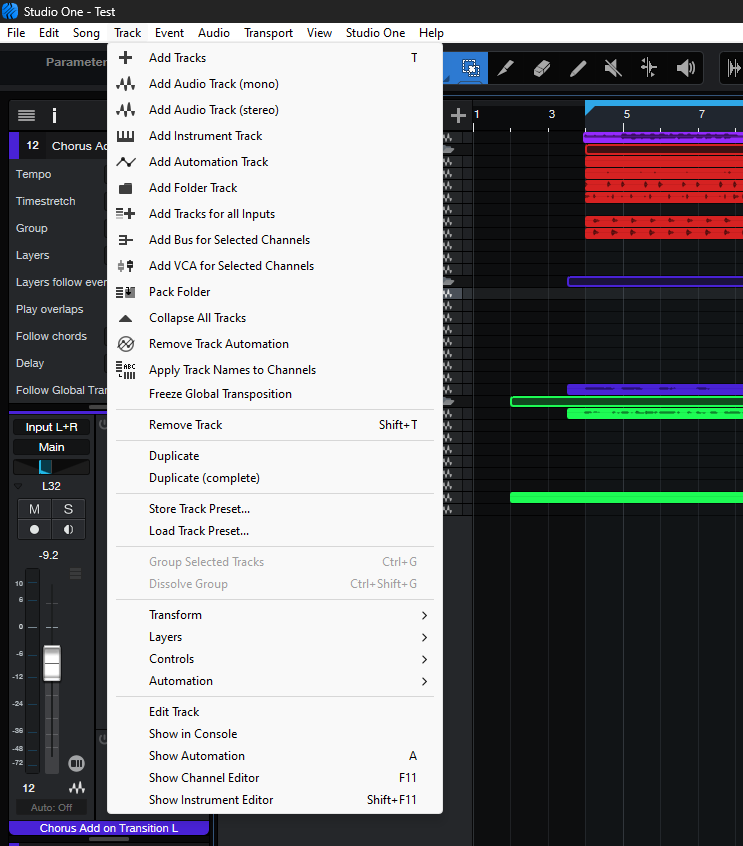Viewport: 743px width, 846px height.
Task: Open the inspector info 'i' icon
Action: click(x=54, y=116)
